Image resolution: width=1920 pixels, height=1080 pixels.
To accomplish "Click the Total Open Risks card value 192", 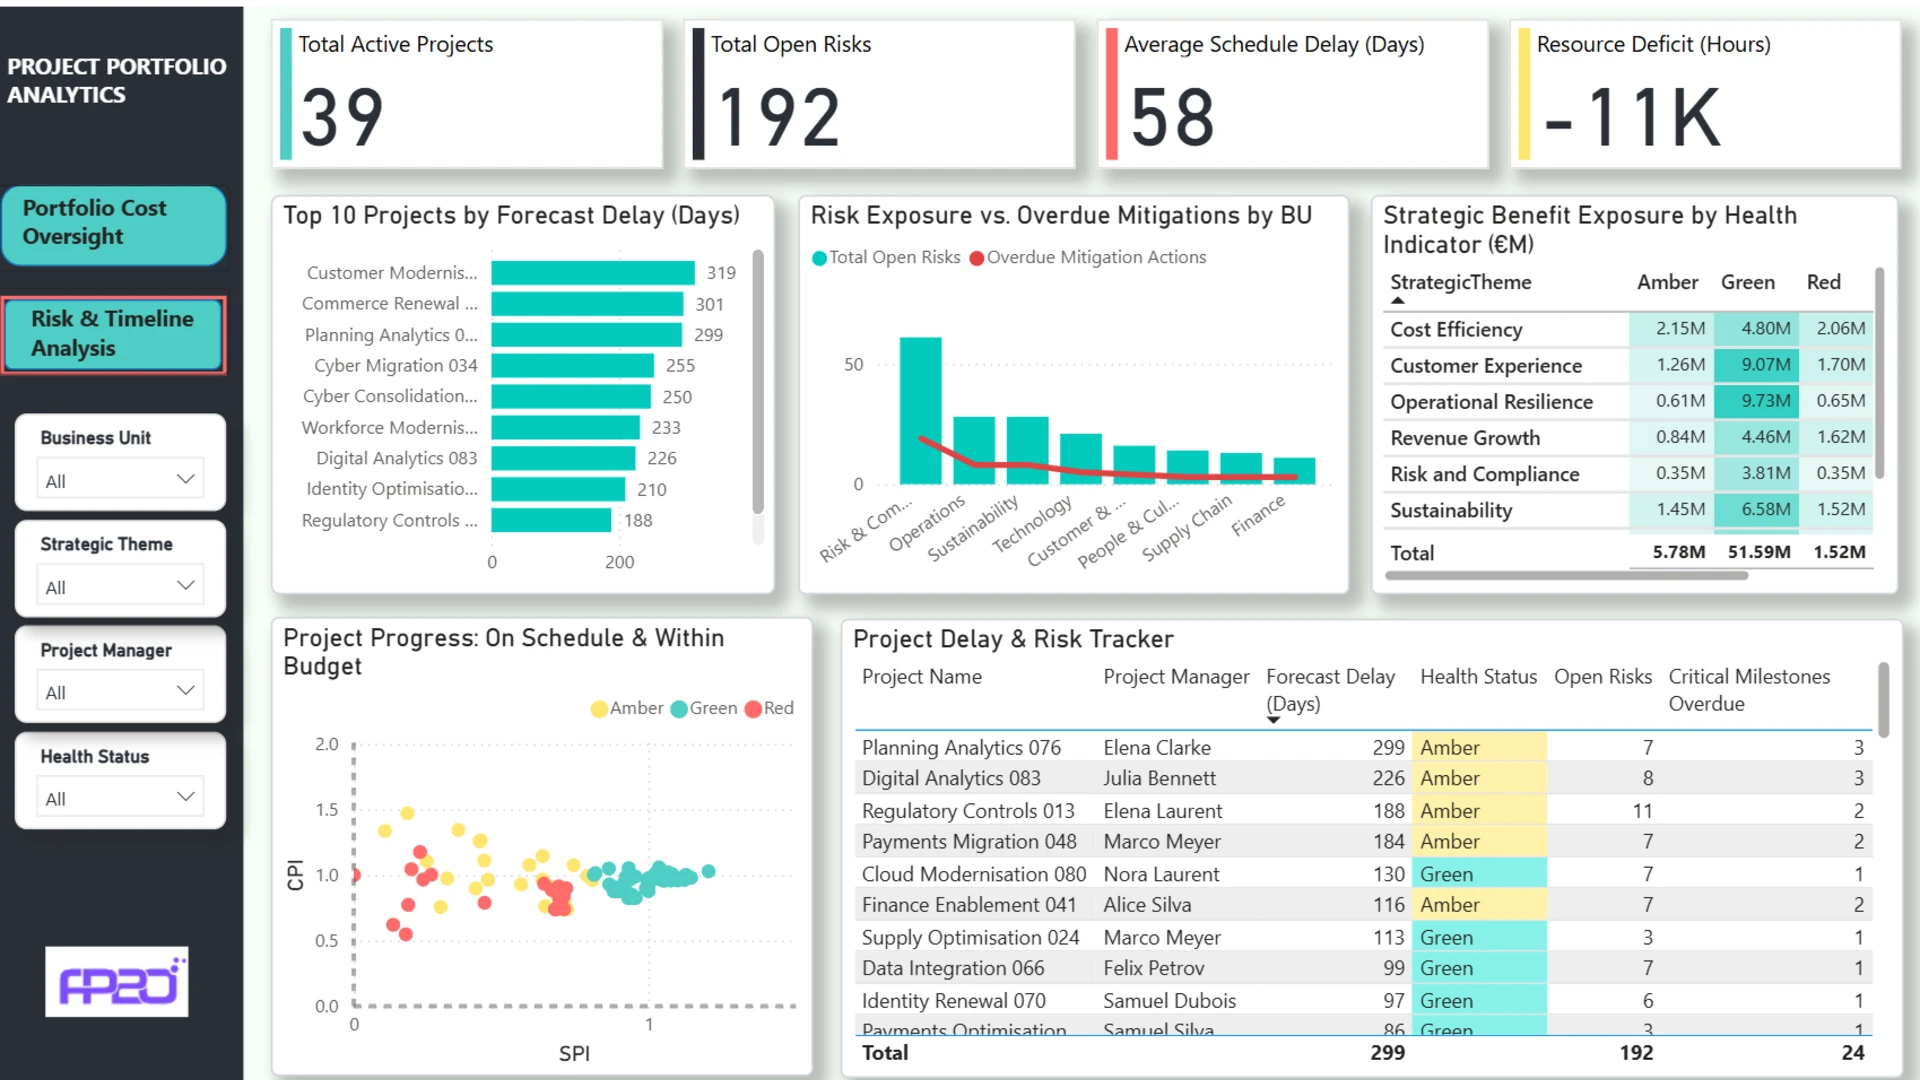I will [778, 118].
